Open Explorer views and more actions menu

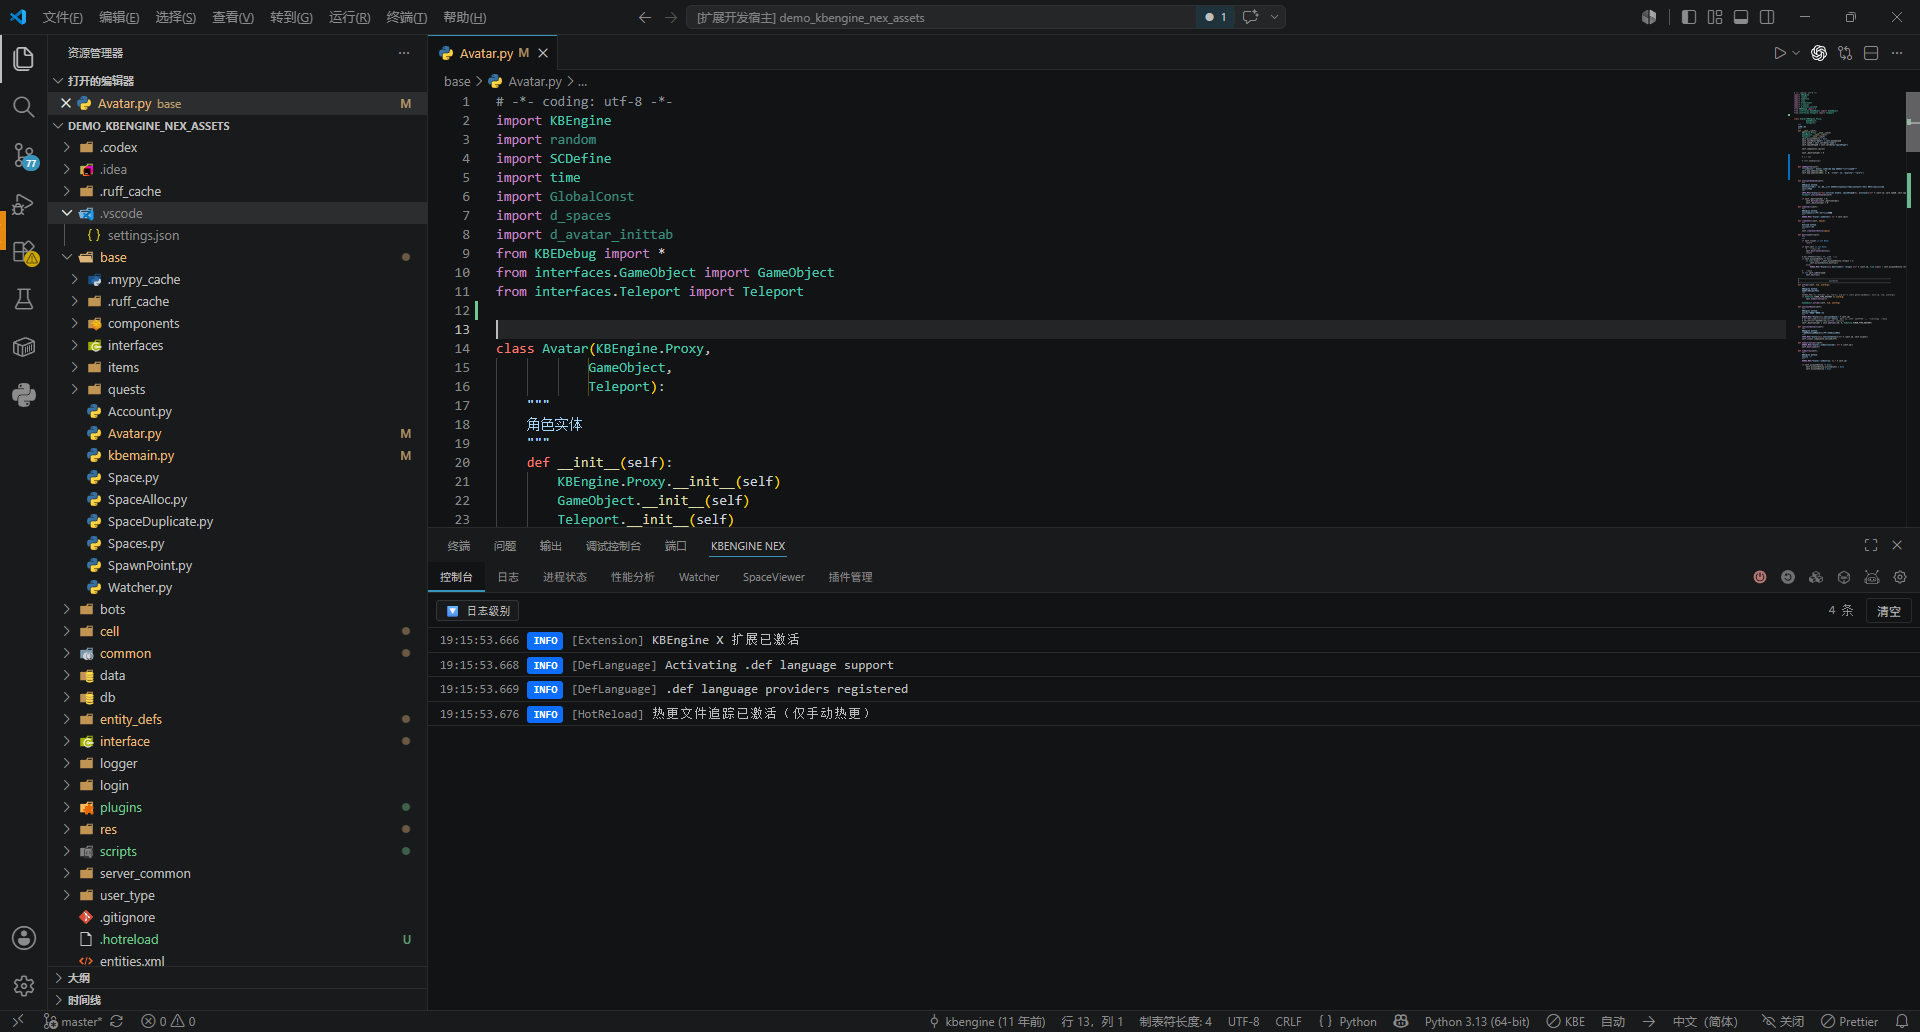(x=404, y=53)
